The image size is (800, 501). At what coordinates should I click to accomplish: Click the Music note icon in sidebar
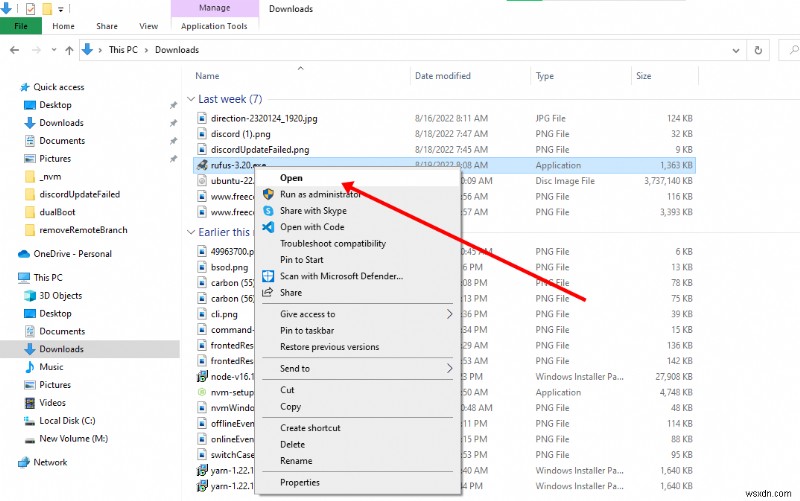[30, 367]
